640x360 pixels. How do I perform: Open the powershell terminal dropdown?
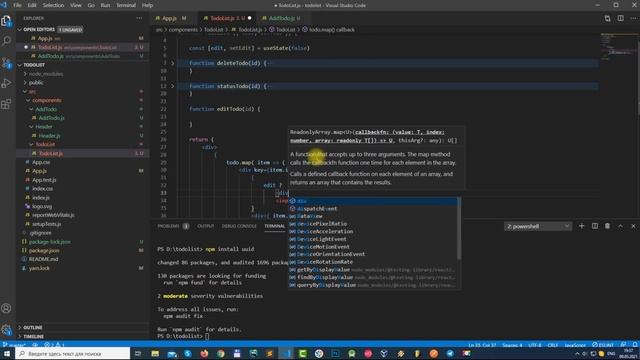(538, 226)
